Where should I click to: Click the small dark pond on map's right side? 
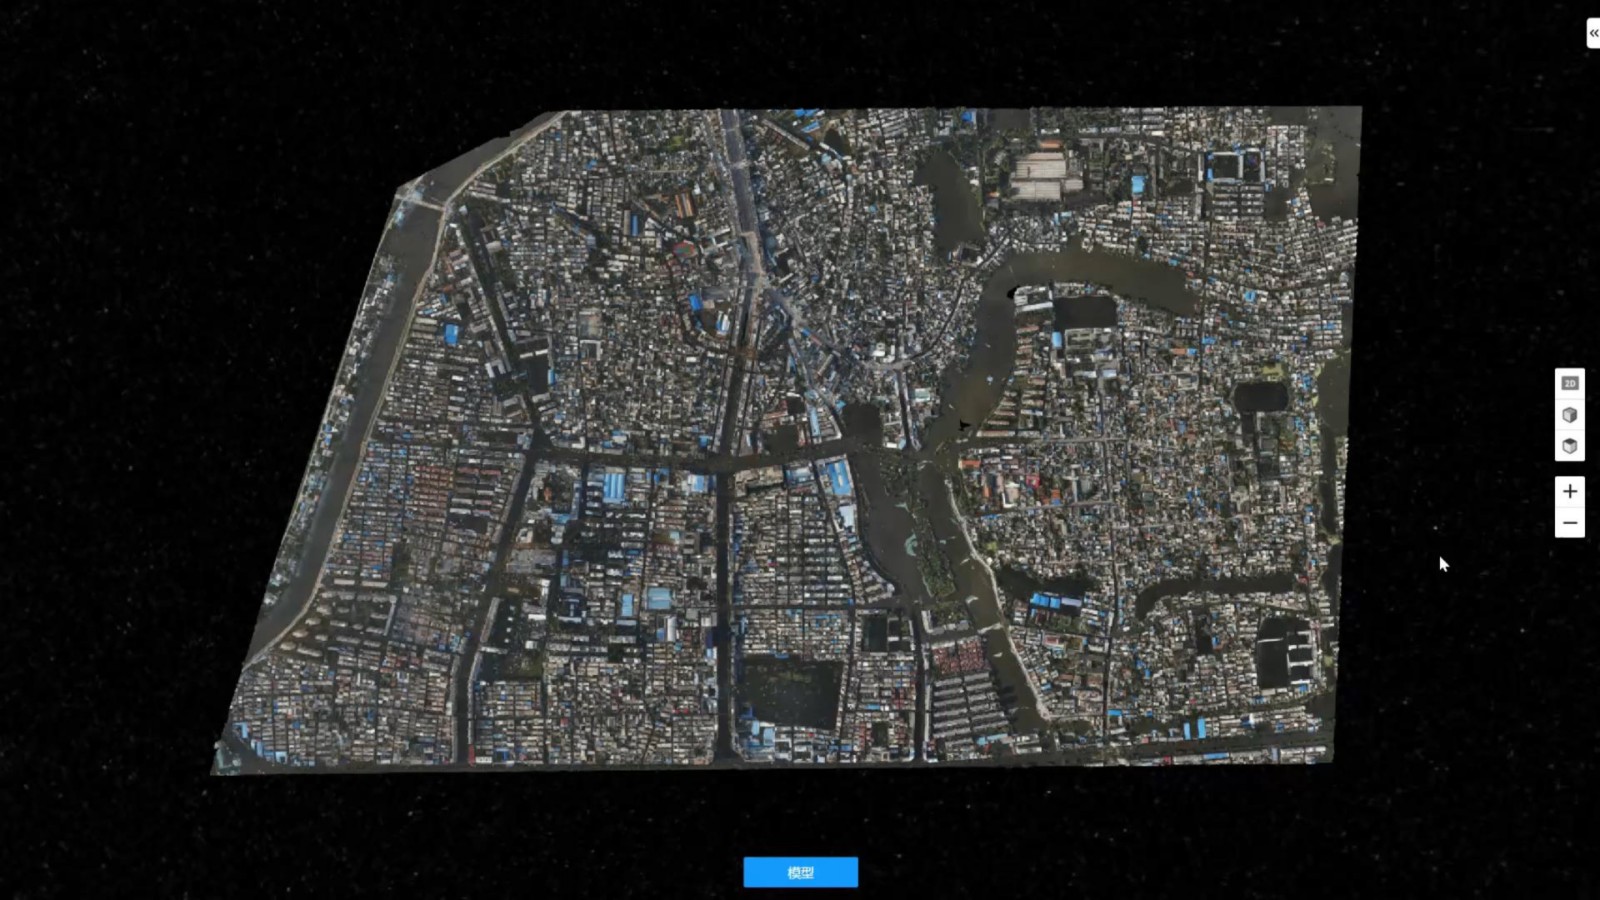click(1260, 397)
